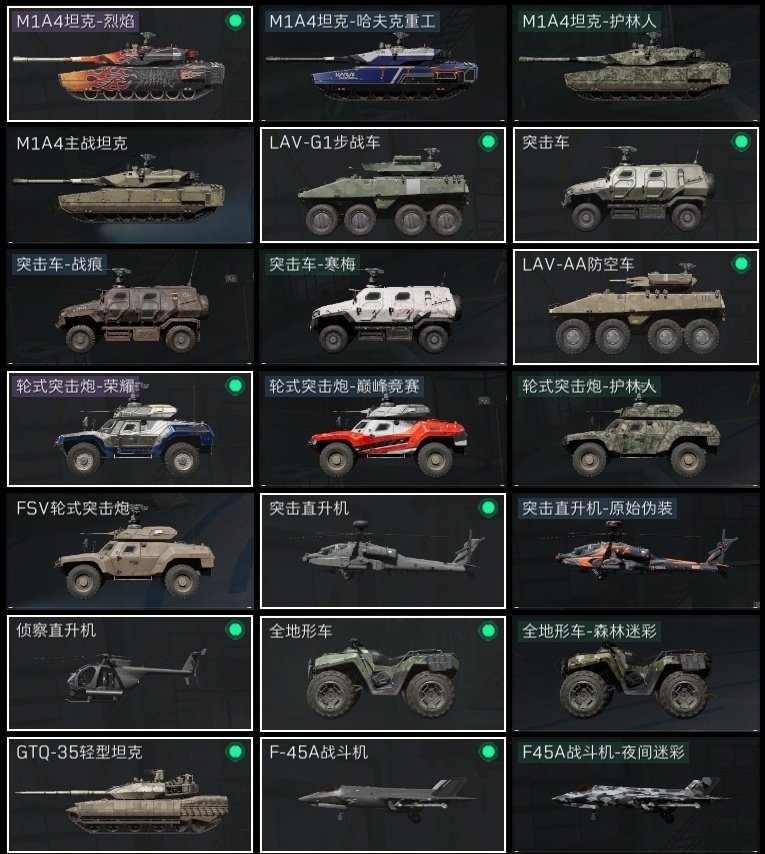Toggle the green equipped dot on 突击车
The height and width of the screenshot is (854, 765).
740,142
